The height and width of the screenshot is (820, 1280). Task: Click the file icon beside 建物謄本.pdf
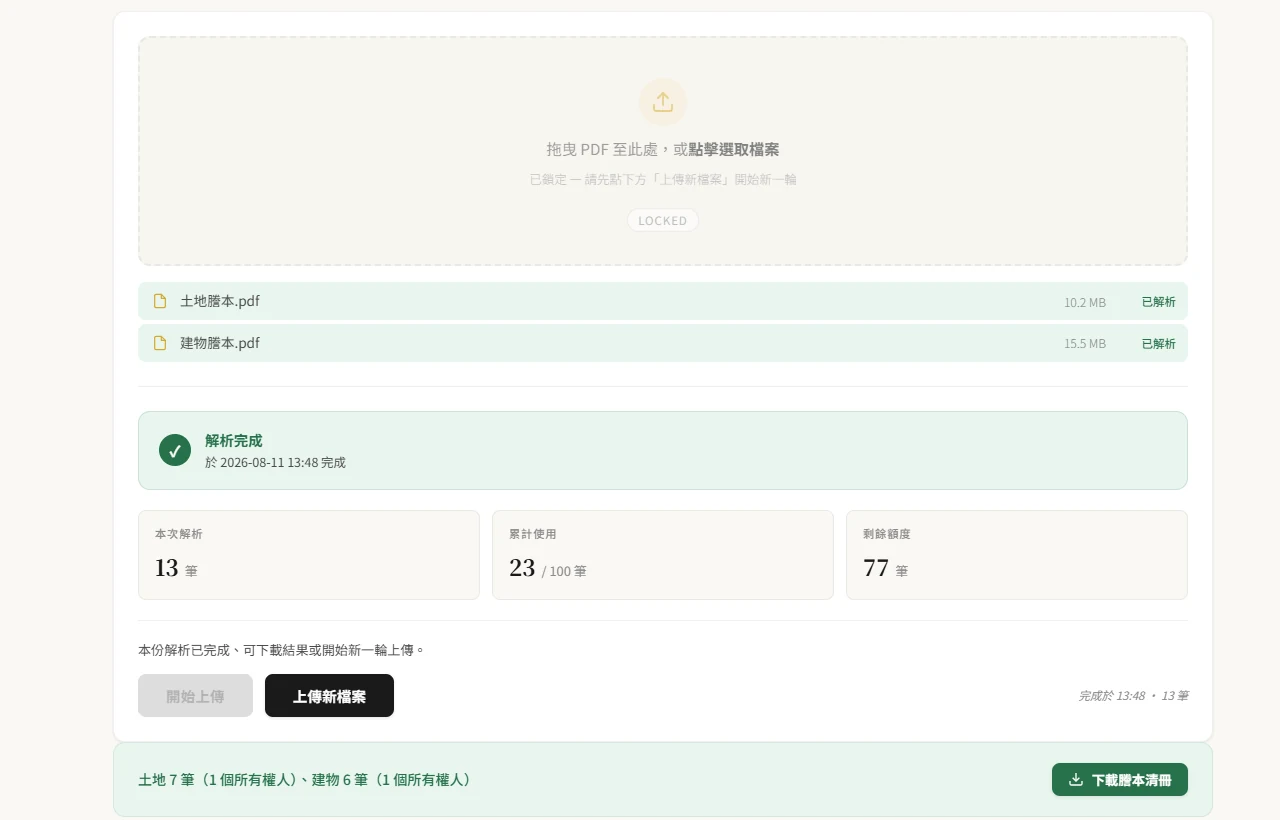[160, 343]
